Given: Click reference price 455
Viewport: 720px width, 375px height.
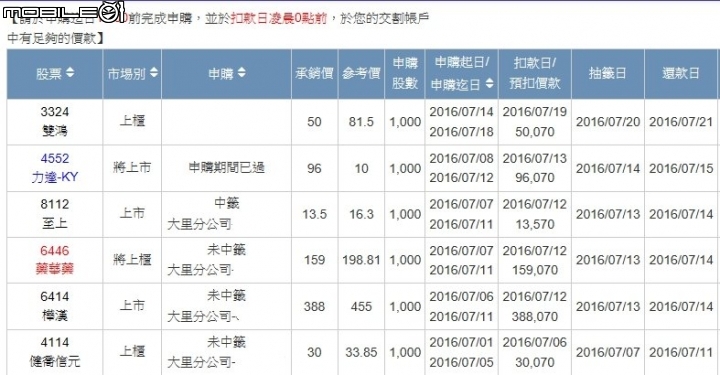Looking at the screenshot, I should 361,307.
